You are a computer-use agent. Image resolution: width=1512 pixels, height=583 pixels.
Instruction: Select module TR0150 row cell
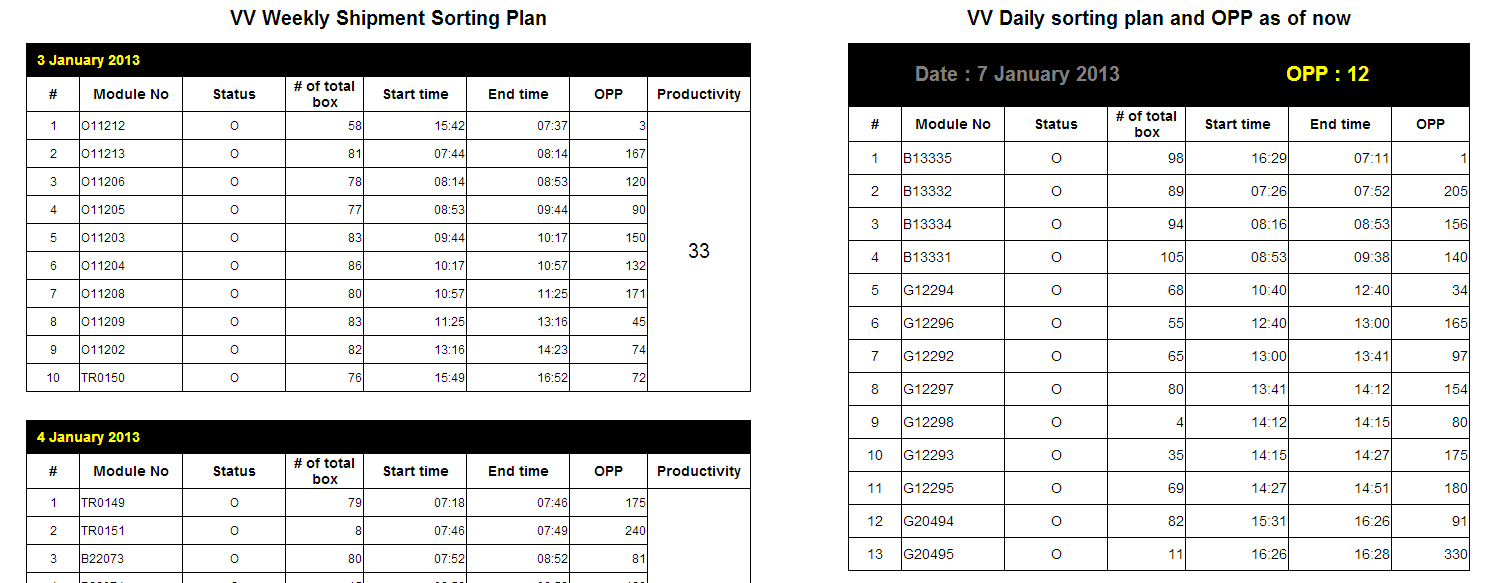point(103,378)
